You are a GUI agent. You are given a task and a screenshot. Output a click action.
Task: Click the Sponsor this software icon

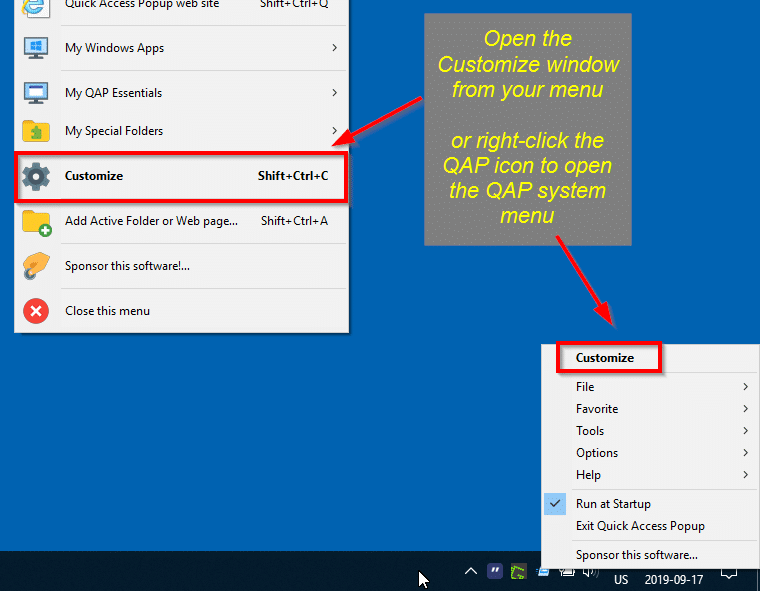36,266
